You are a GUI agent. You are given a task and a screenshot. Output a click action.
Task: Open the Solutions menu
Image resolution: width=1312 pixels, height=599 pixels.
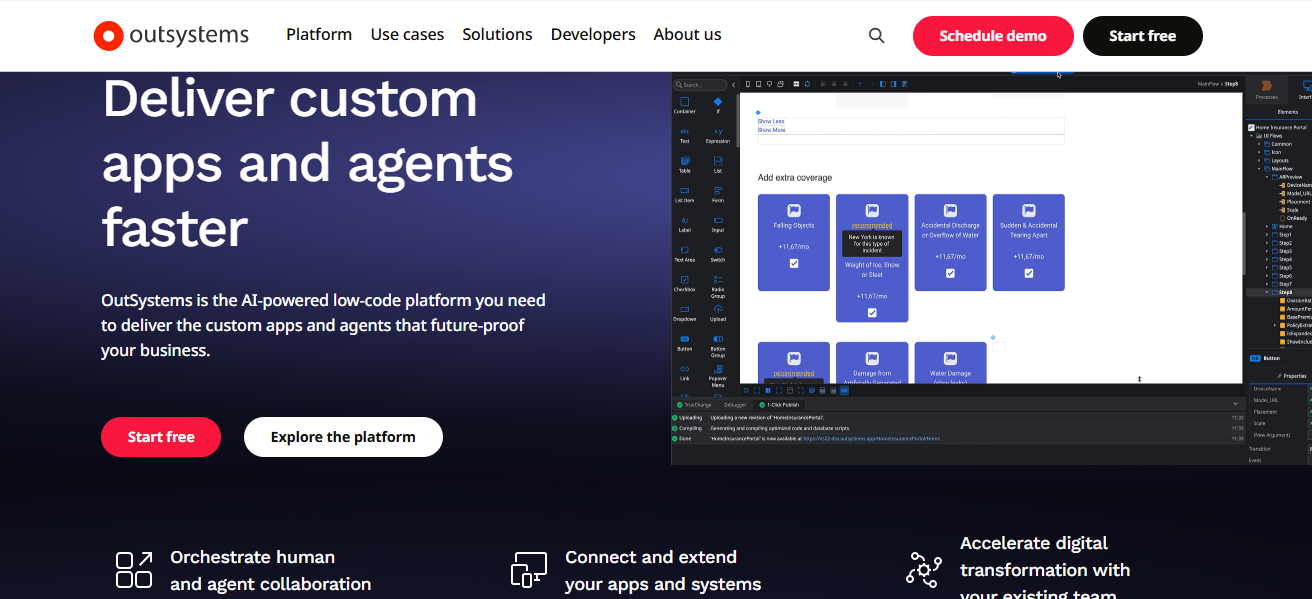coord(497,35)
